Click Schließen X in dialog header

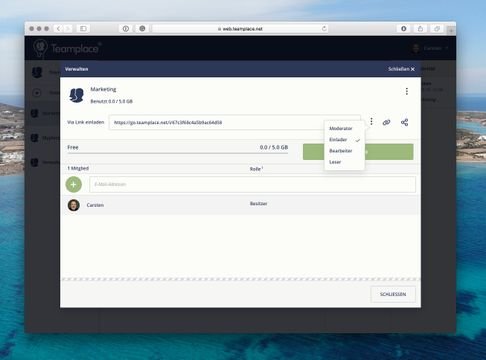401,69
